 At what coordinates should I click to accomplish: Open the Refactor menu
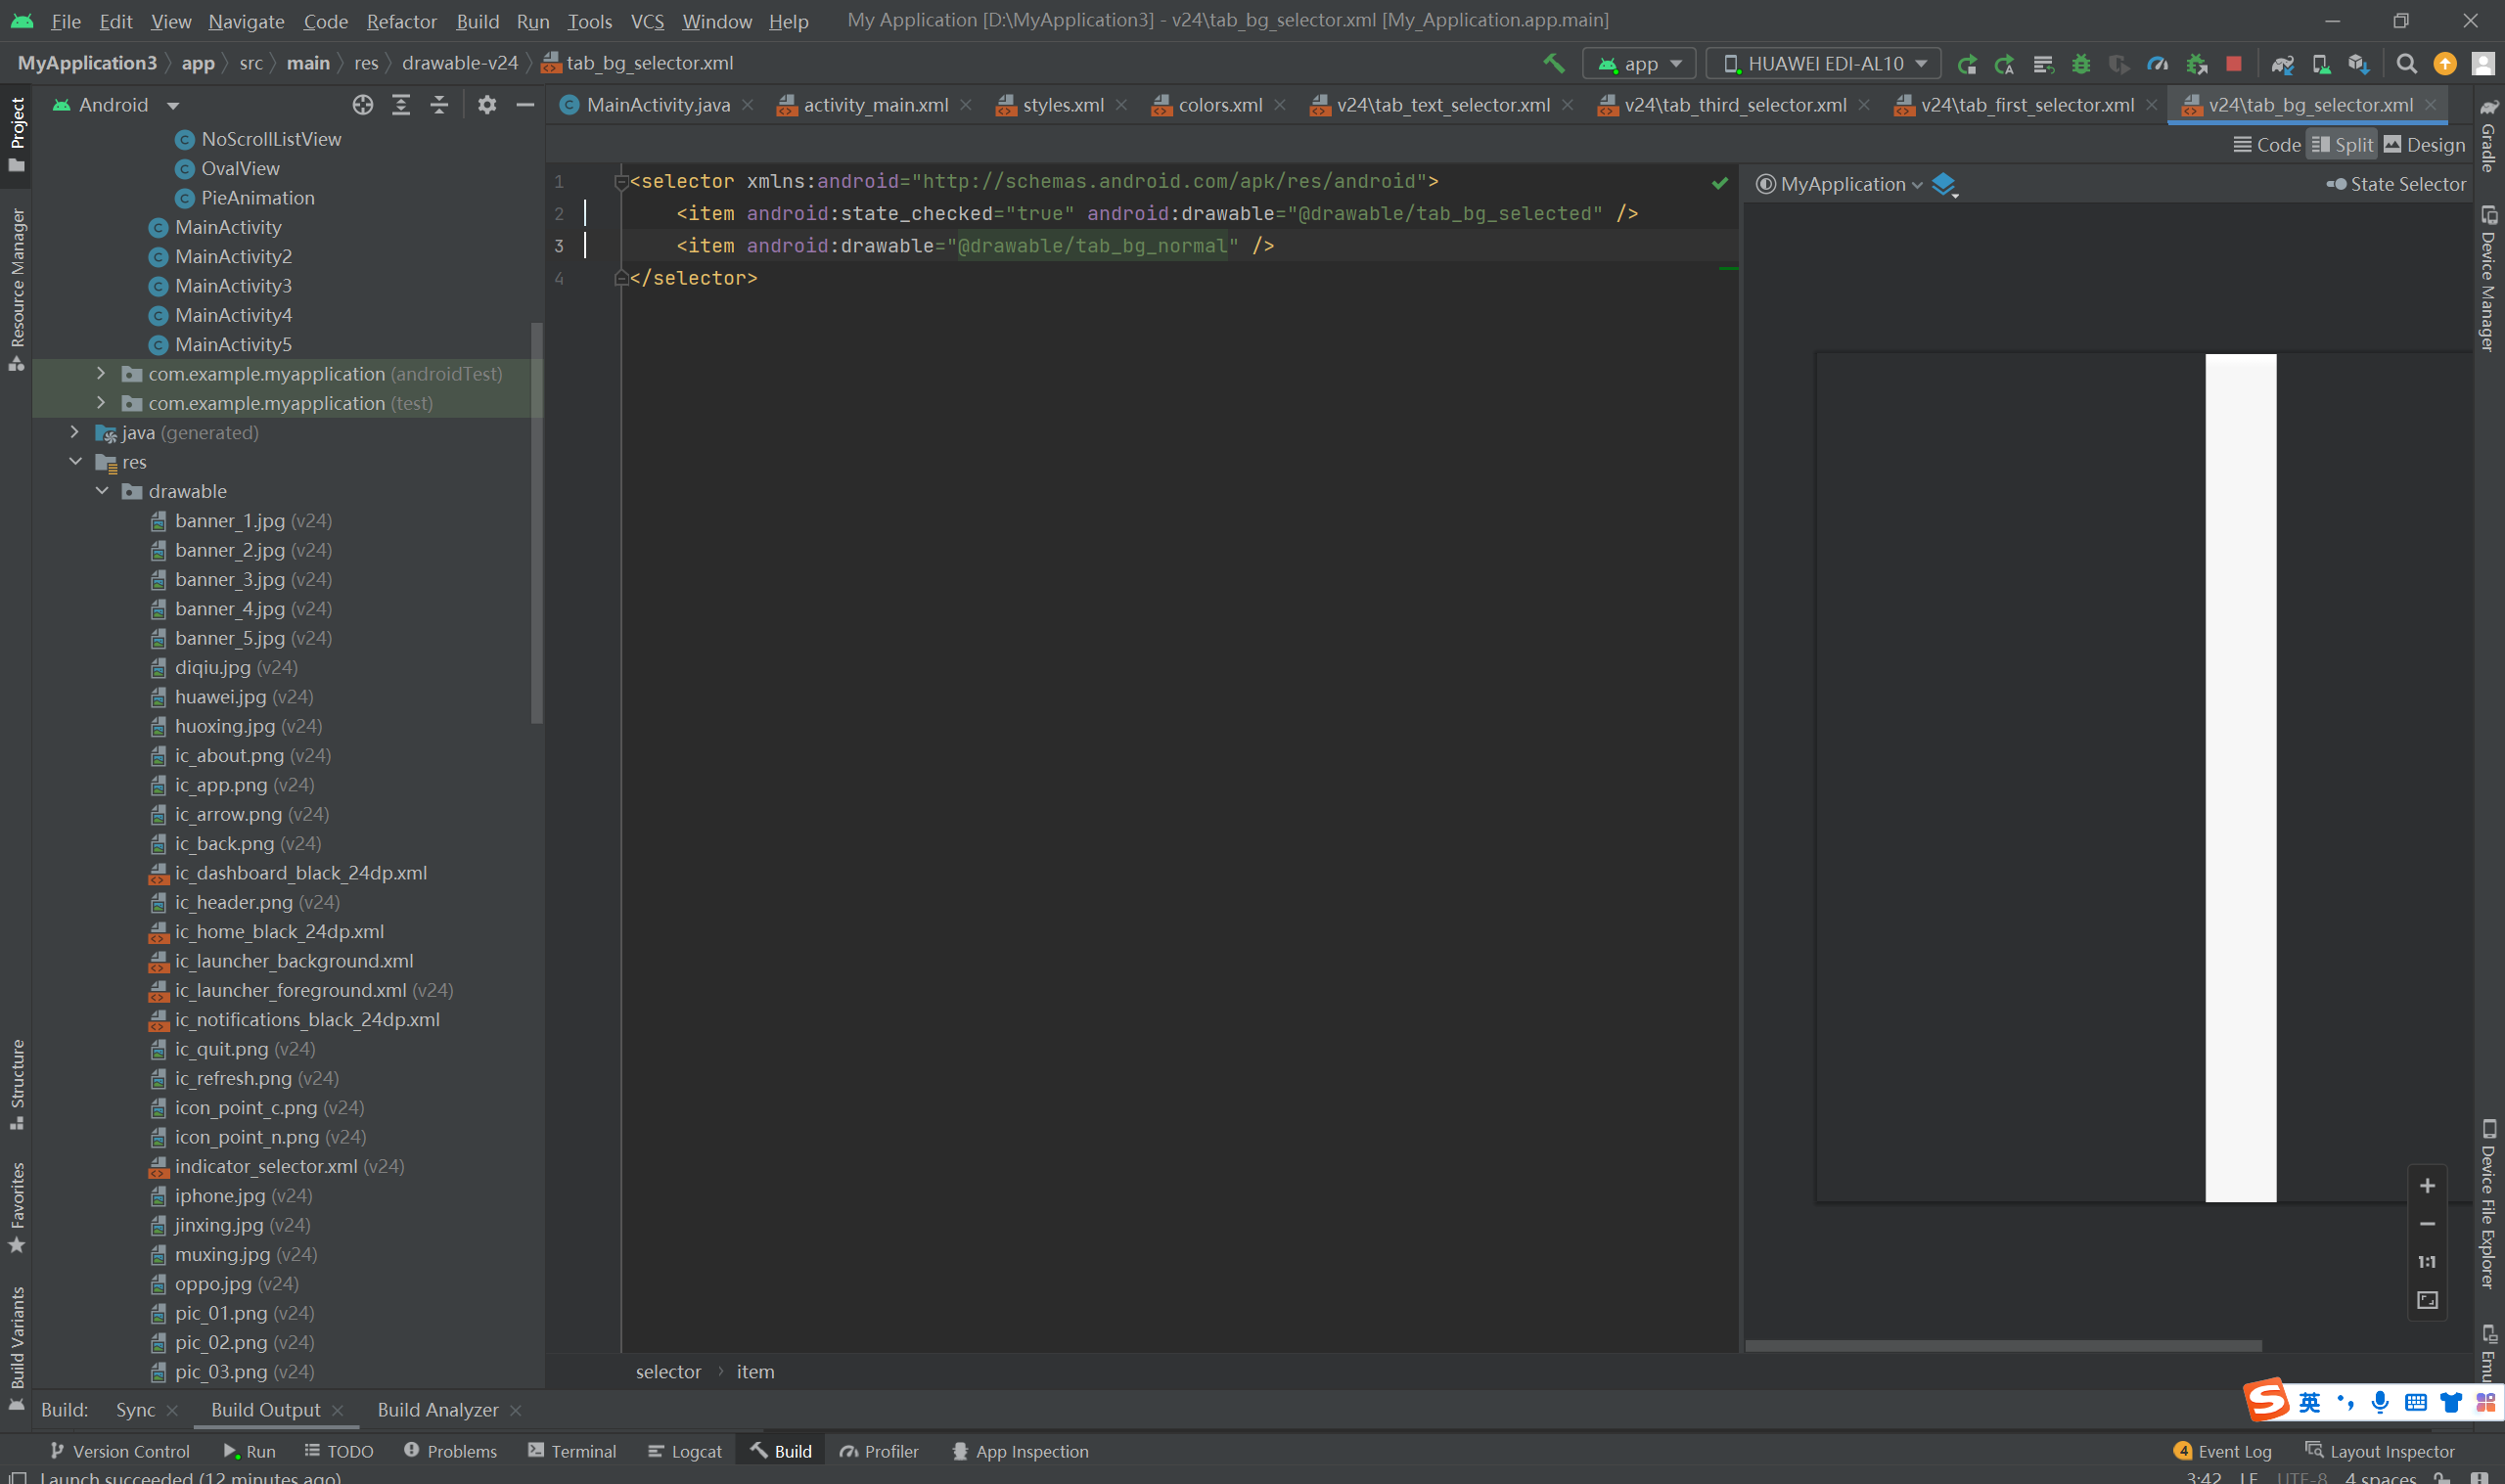[401, 21]
